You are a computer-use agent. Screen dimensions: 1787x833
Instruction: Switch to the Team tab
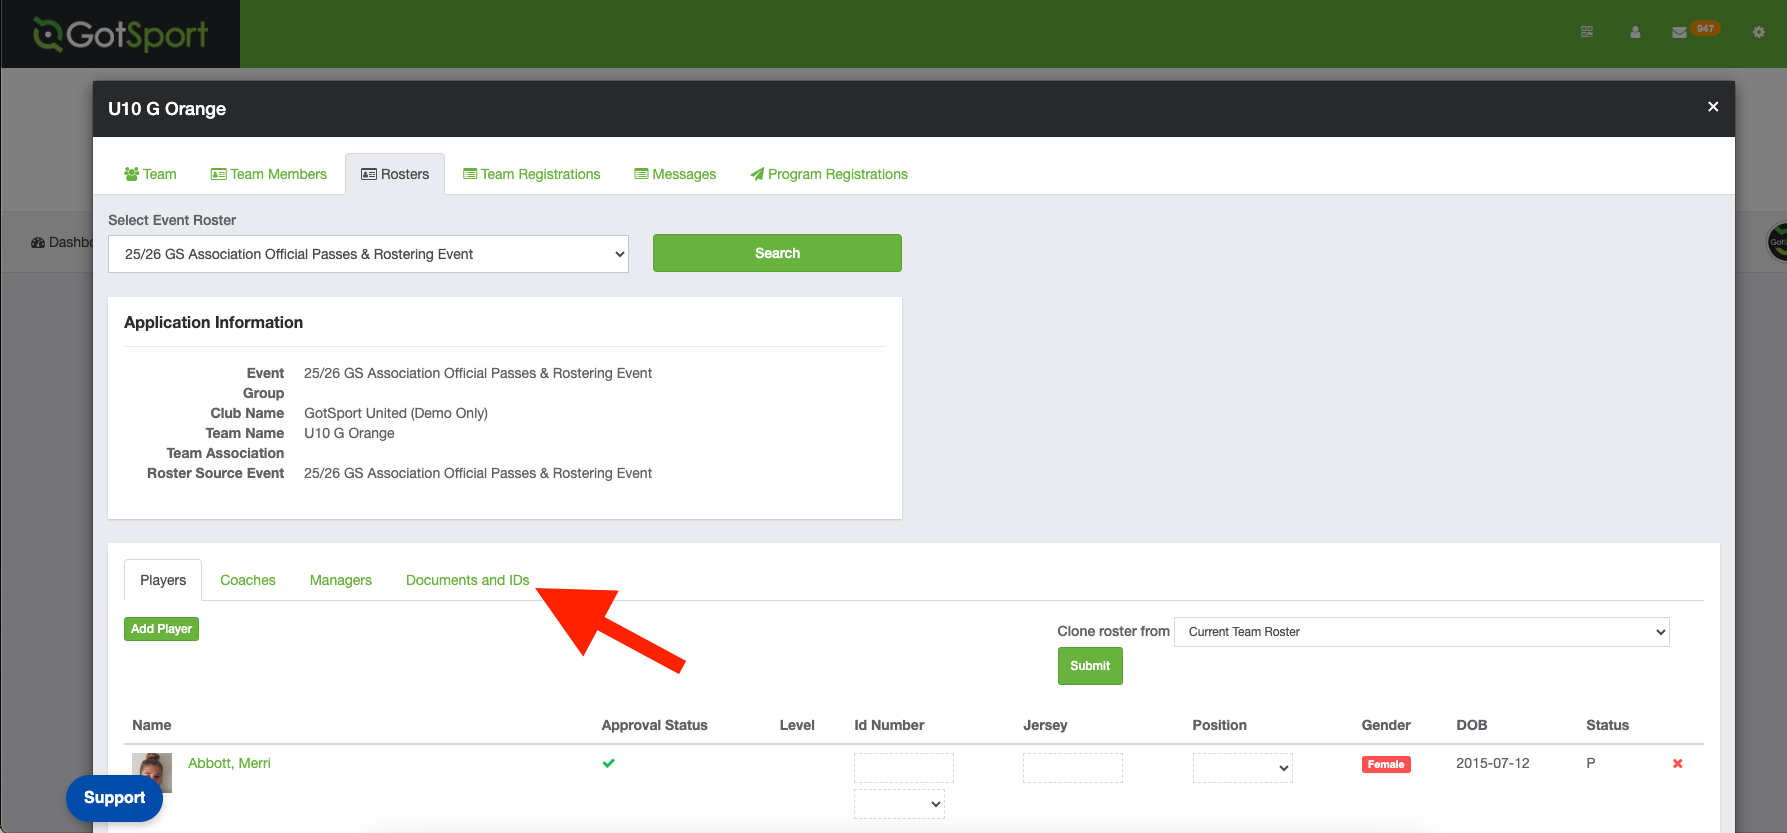[x=150, y=174]
